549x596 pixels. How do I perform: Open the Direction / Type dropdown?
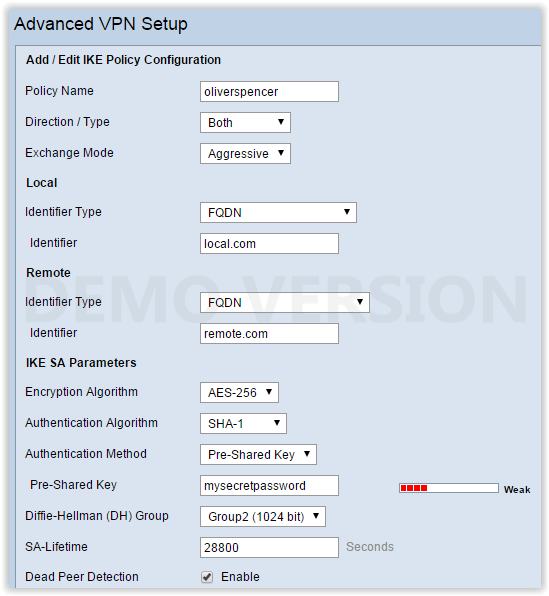[x=245, y=122]
